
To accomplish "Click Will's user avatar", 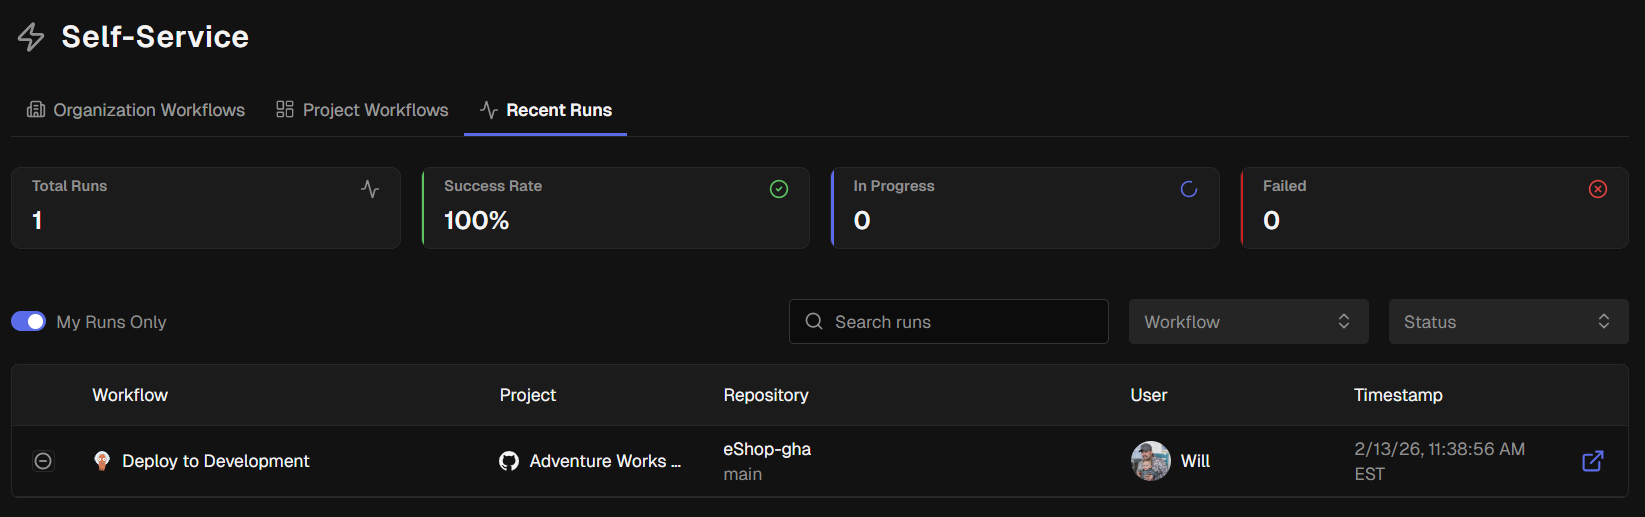I will (x=1151, y=461).
